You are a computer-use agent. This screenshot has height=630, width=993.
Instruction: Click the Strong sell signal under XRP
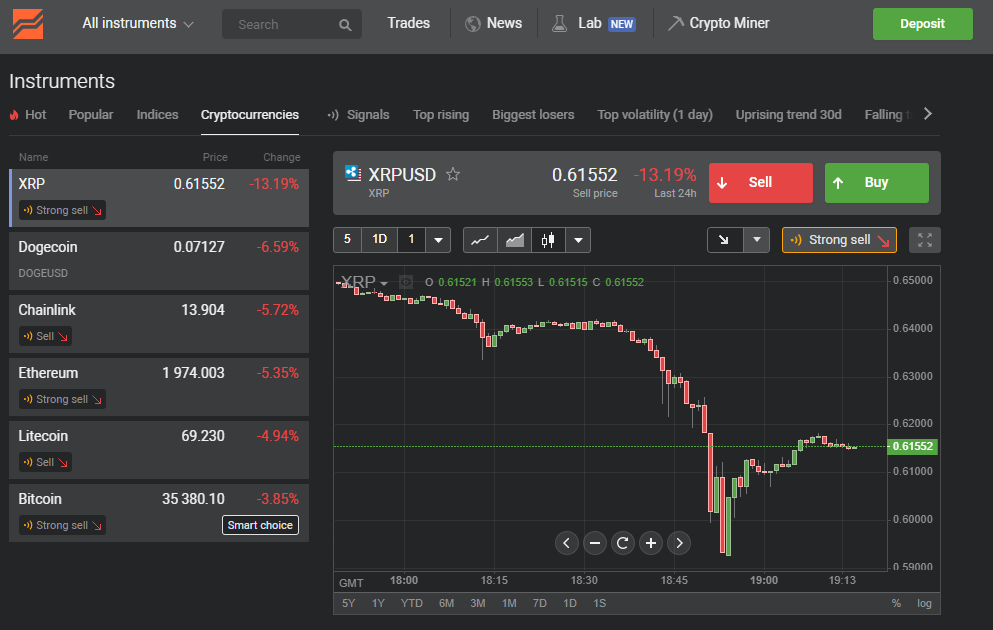pos(62,210)
